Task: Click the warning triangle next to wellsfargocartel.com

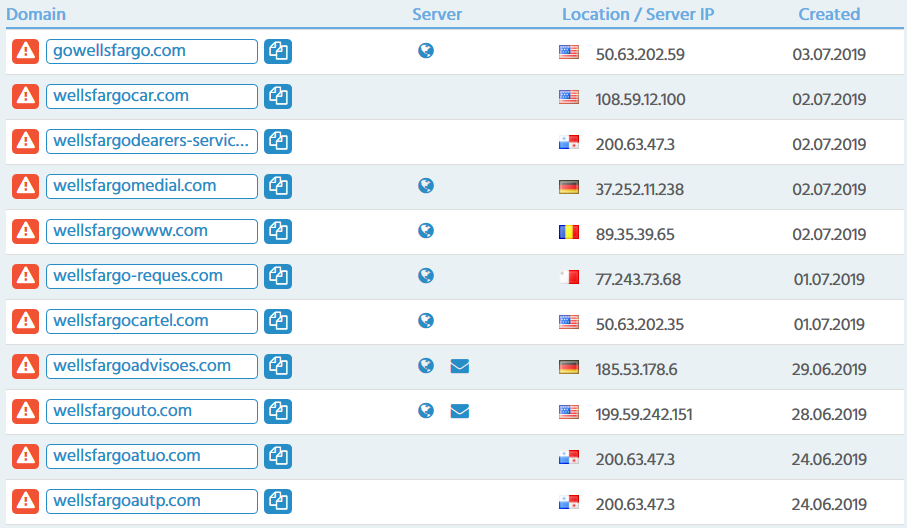Action: coord(25,322)
